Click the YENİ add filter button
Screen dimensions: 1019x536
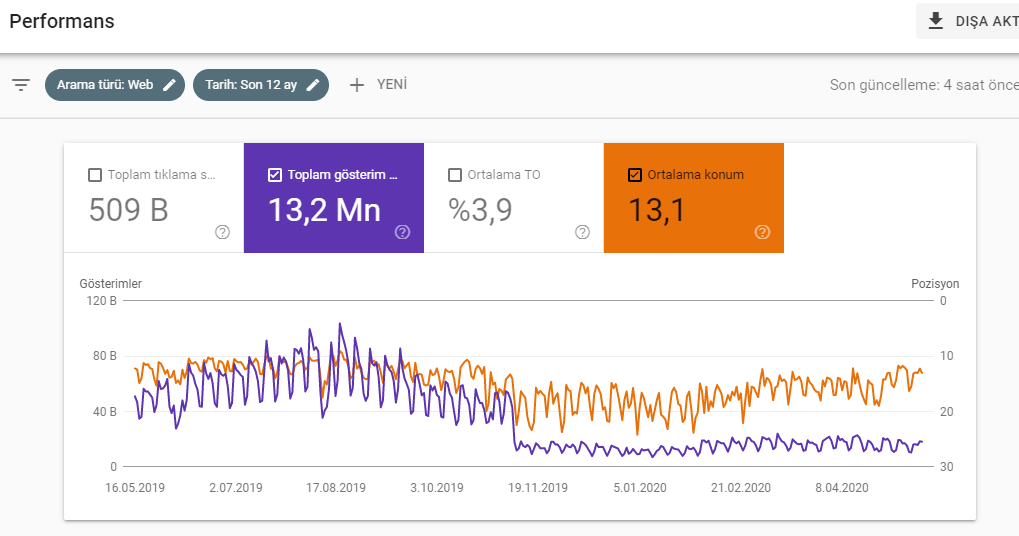[x=378, y=85]
